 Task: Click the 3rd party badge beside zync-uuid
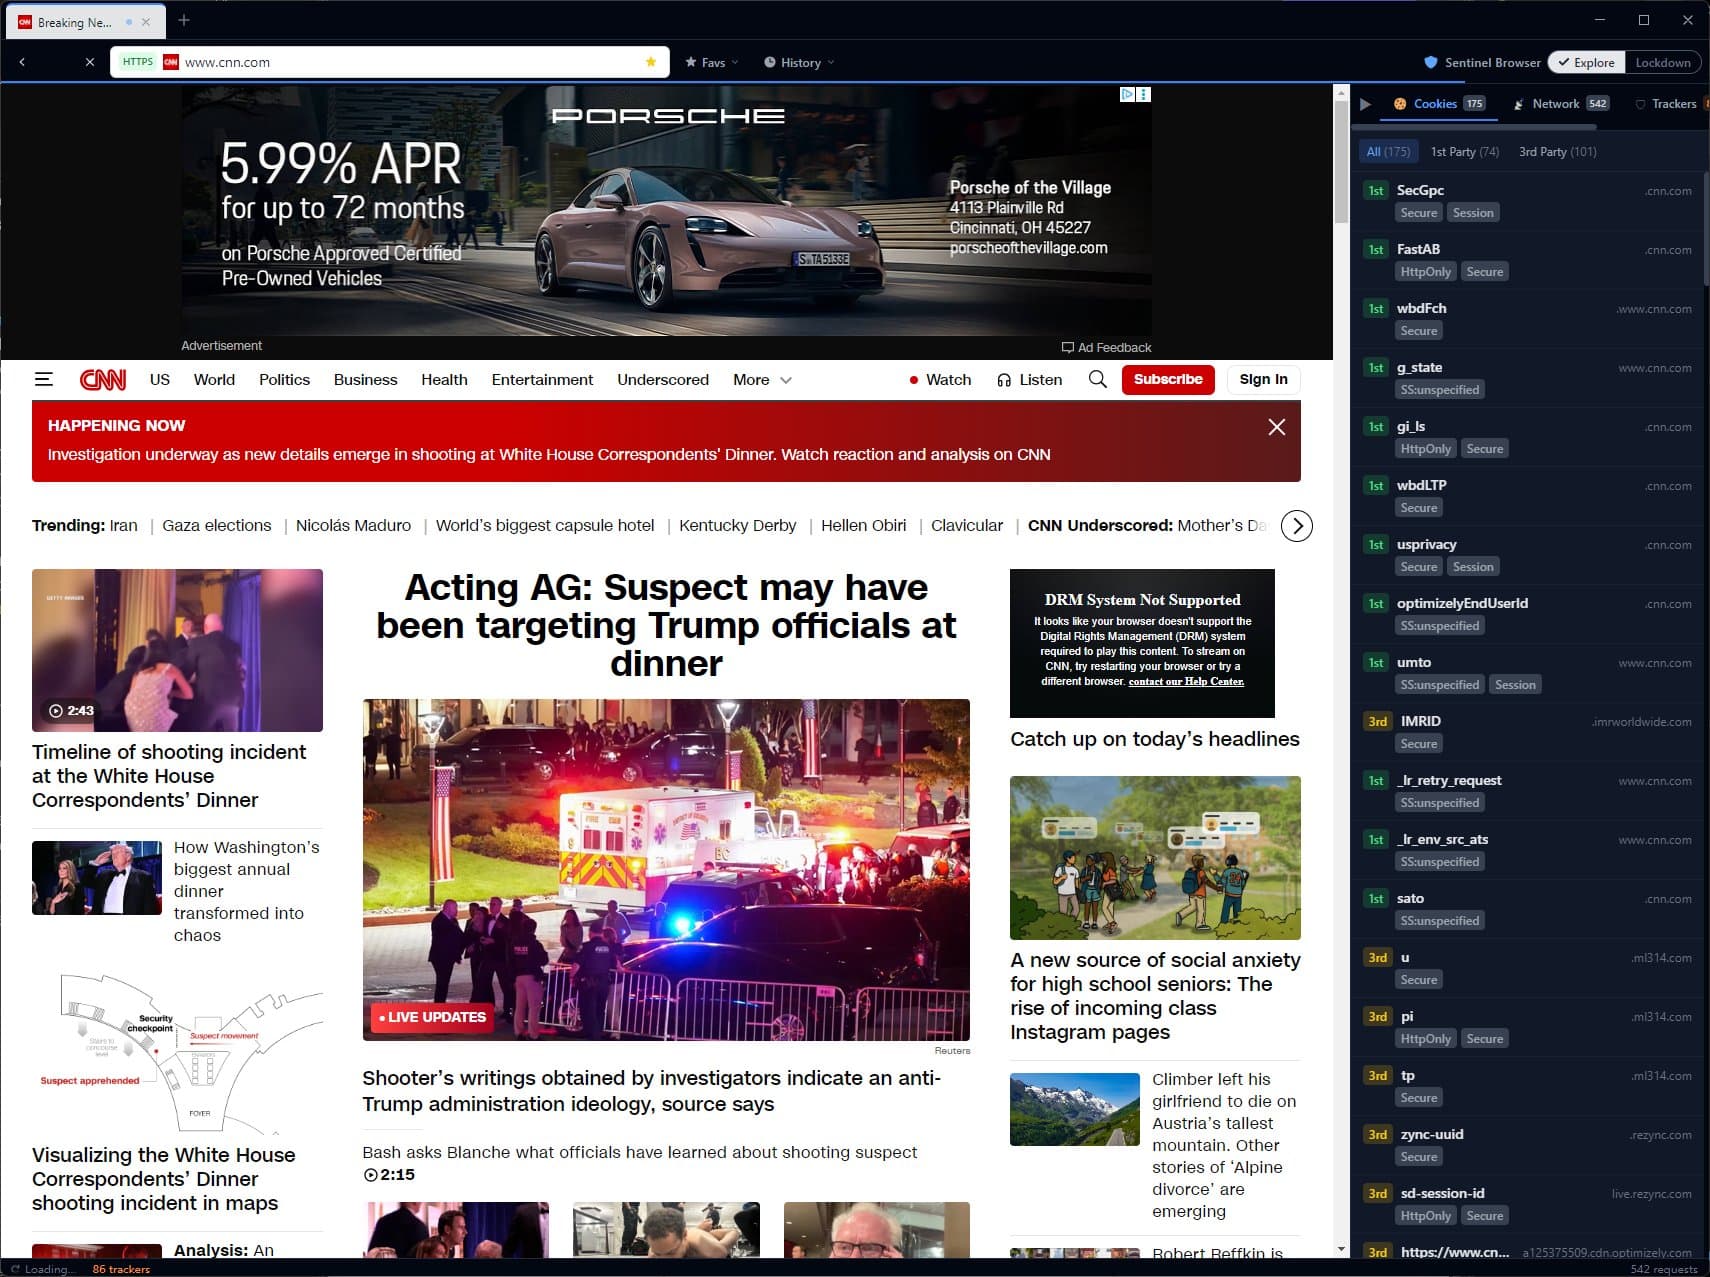[x=1378, y=1134]
